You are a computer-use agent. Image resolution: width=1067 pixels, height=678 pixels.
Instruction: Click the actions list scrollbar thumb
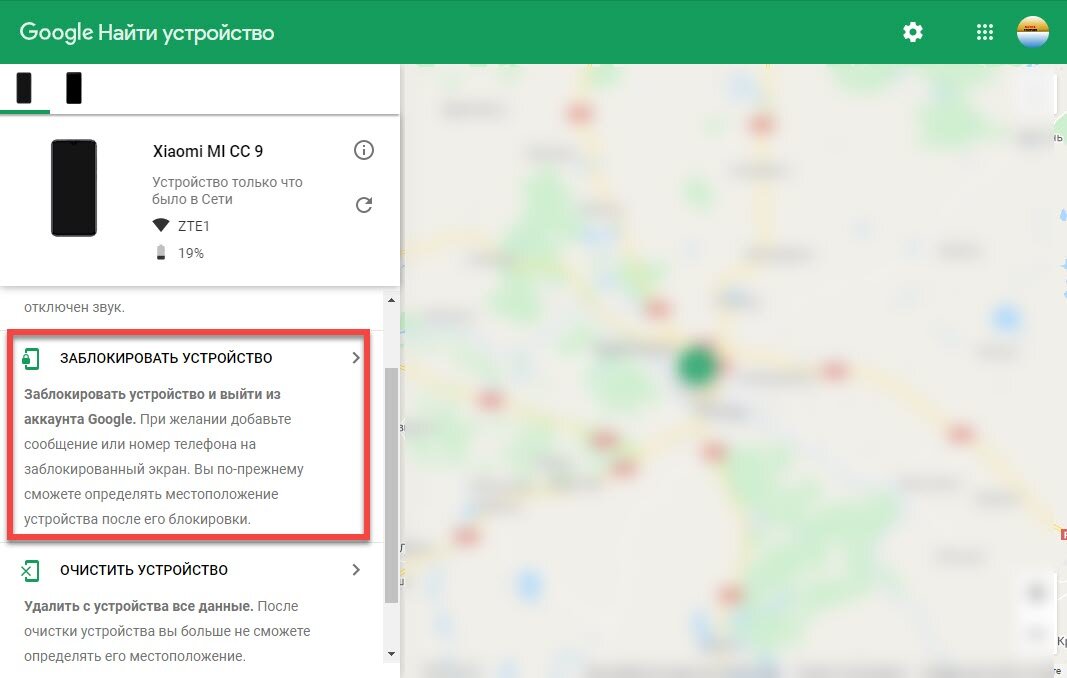[x=391, y=485]
